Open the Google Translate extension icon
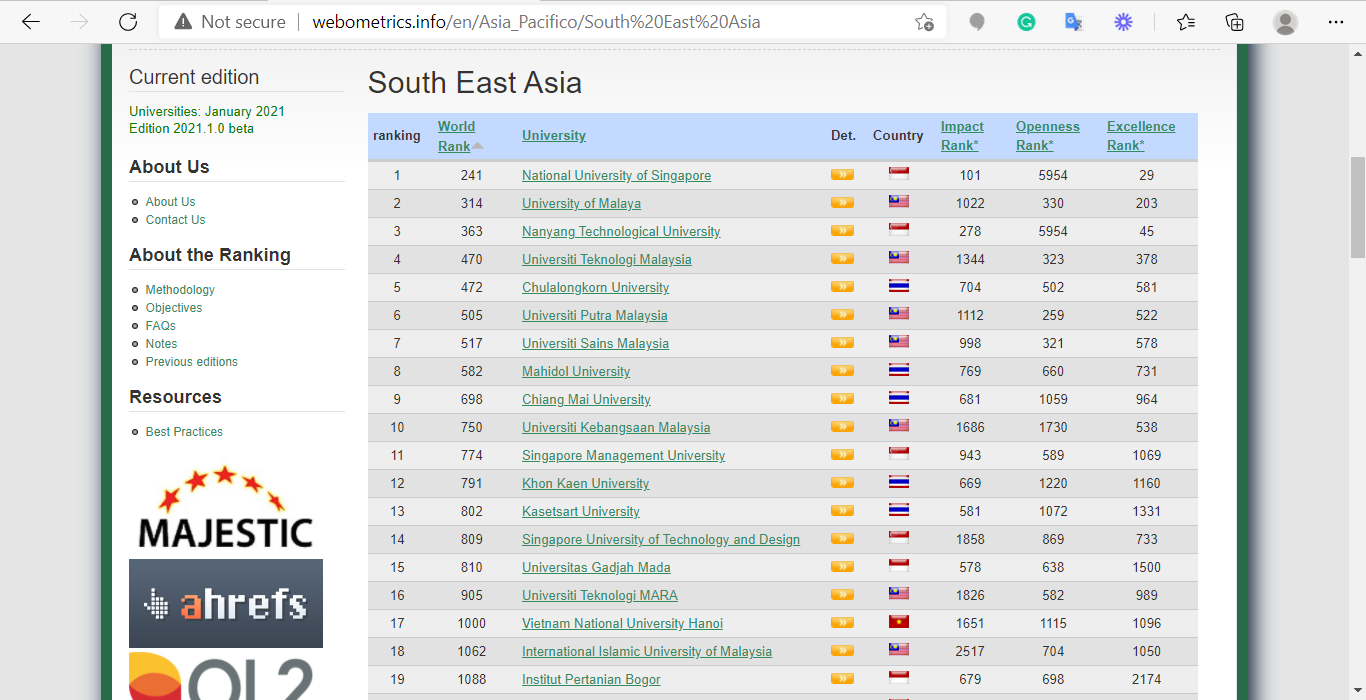This screenshot has height=700, width=1366. (x=1074, y=21)
